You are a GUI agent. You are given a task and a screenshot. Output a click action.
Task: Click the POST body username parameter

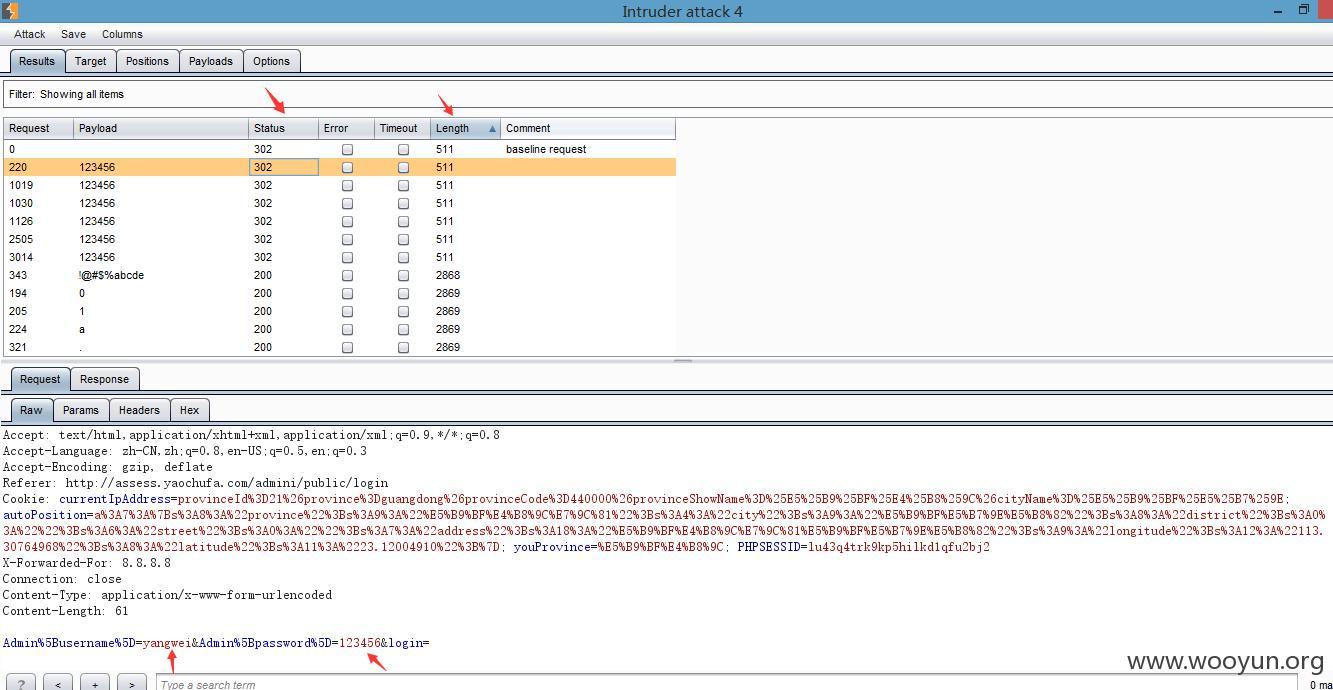click(x=95, y=643)
